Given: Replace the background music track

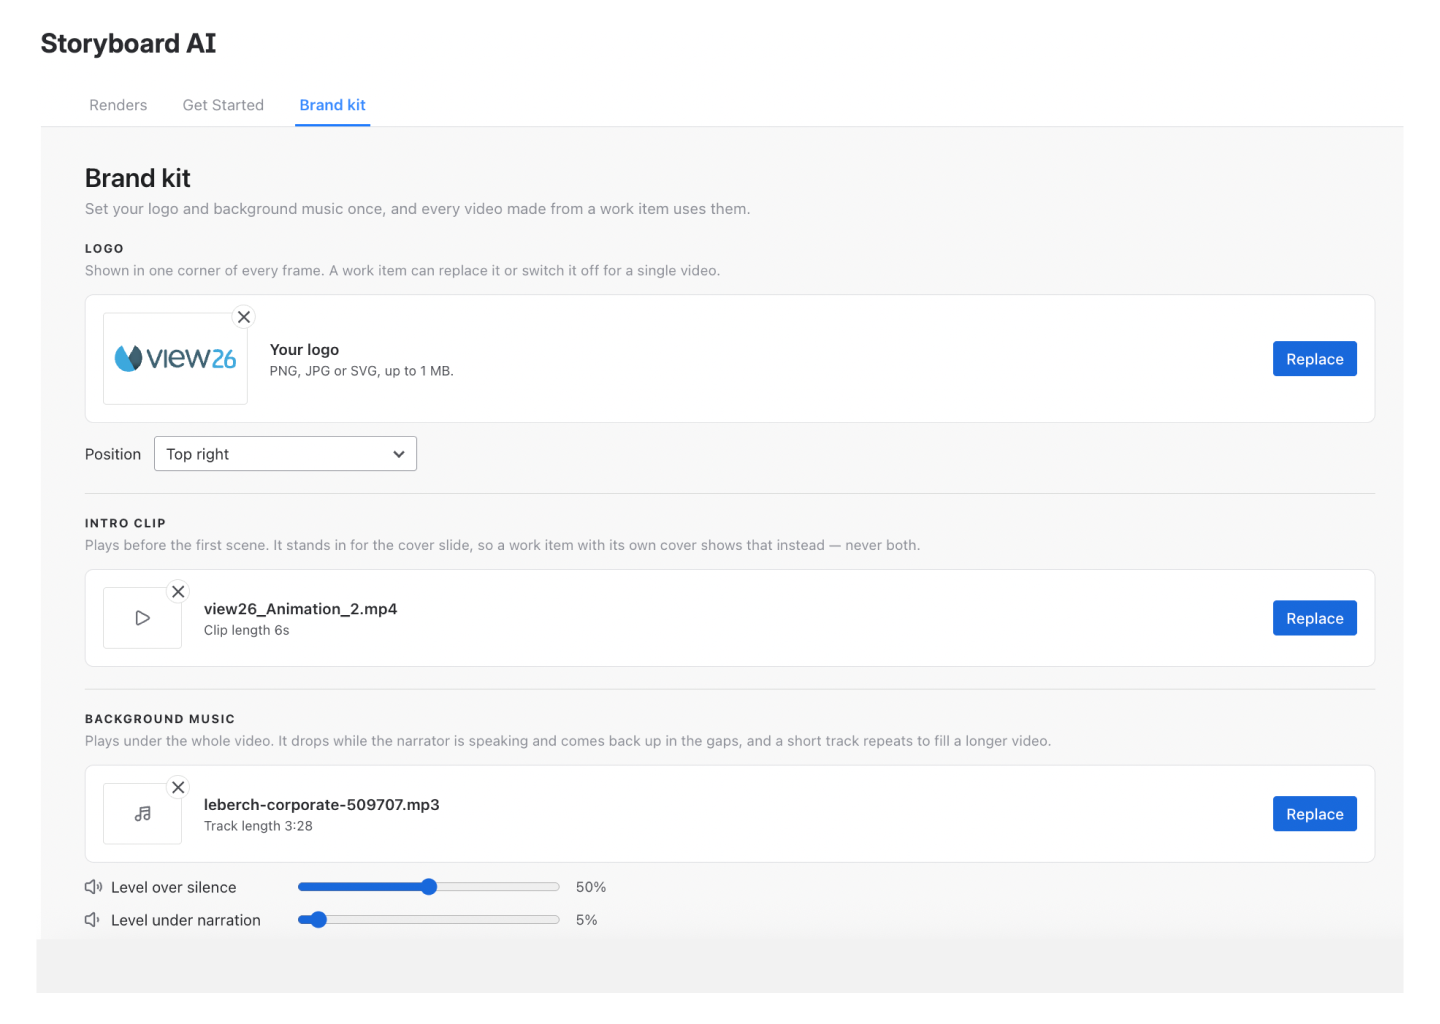Looking at the screenshot, I should pyautogui.click(x=1314, y=814).
